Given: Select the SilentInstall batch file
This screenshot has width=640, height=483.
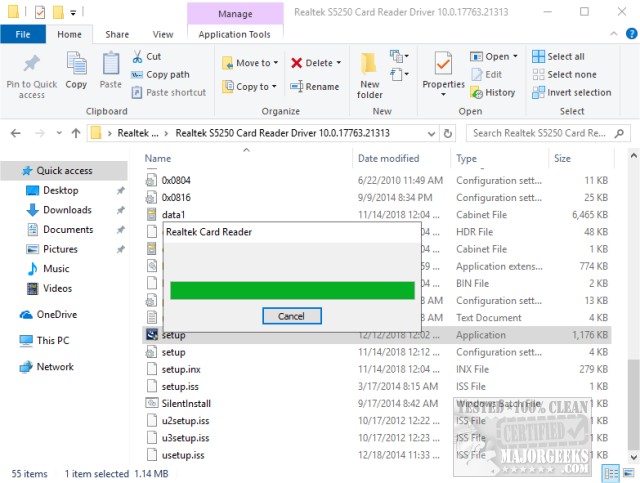Looking at the screenshot, I should [x=376, y=403].
